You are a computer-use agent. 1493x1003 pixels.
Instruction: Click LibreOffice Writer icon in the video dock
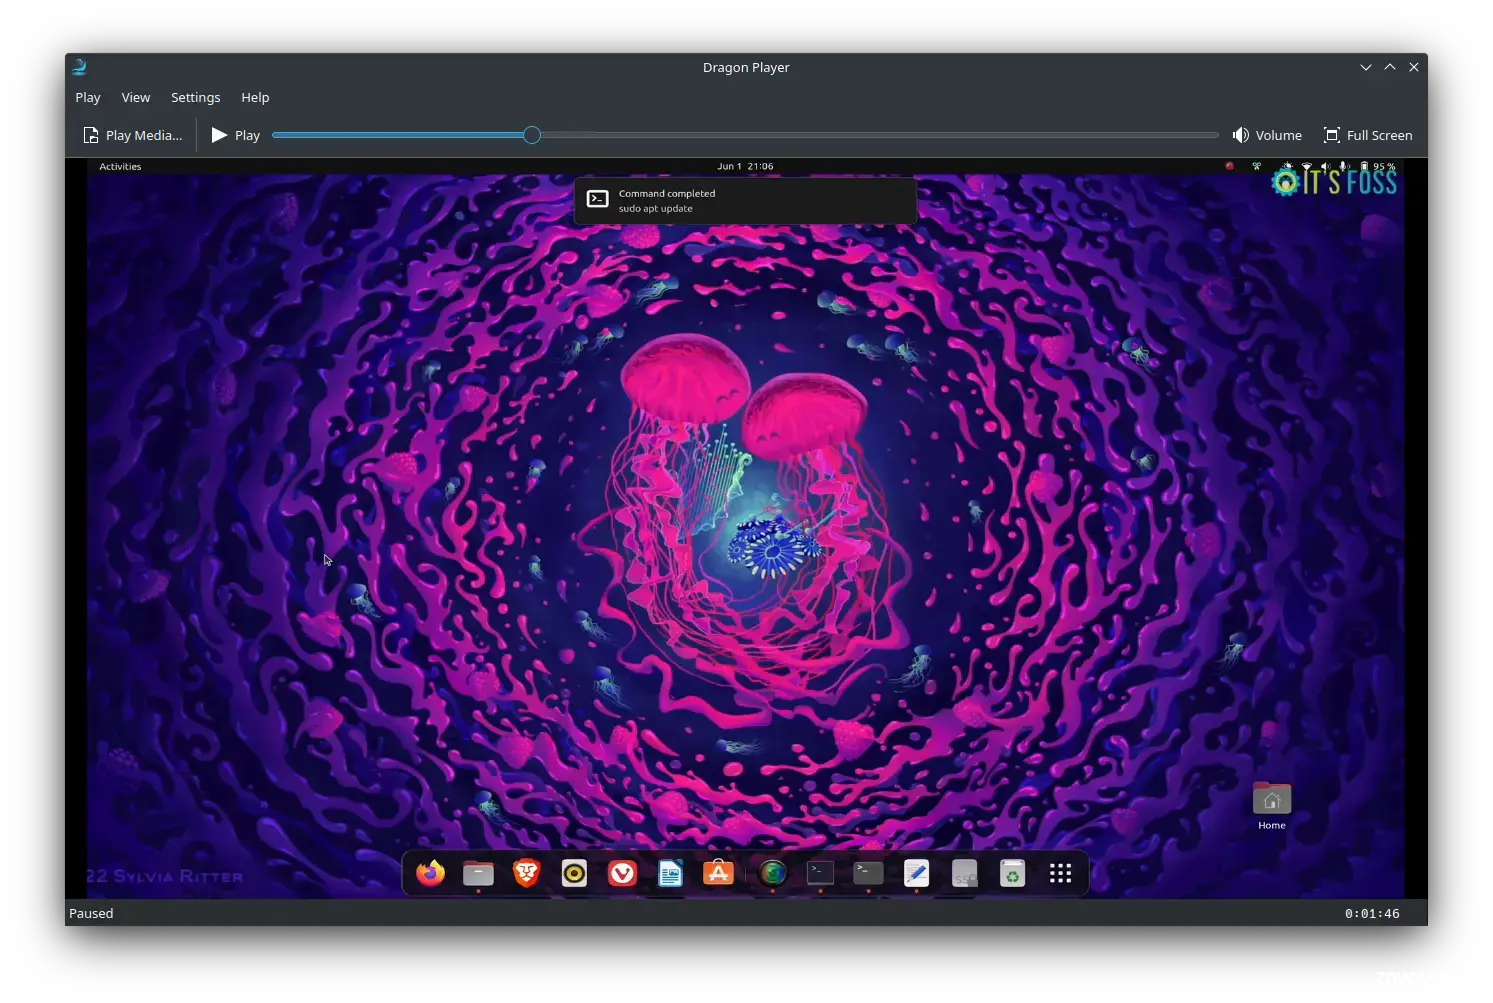point(670,873)
